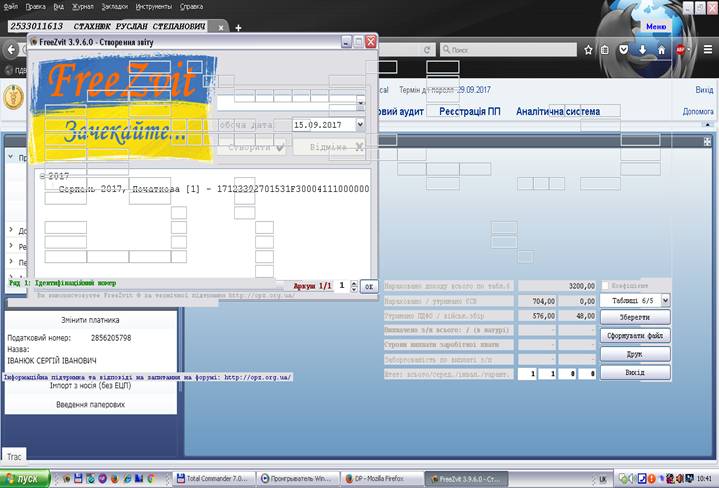Click the Зберегти button
This screenshot has height=488, width=719.
[634, 317]
